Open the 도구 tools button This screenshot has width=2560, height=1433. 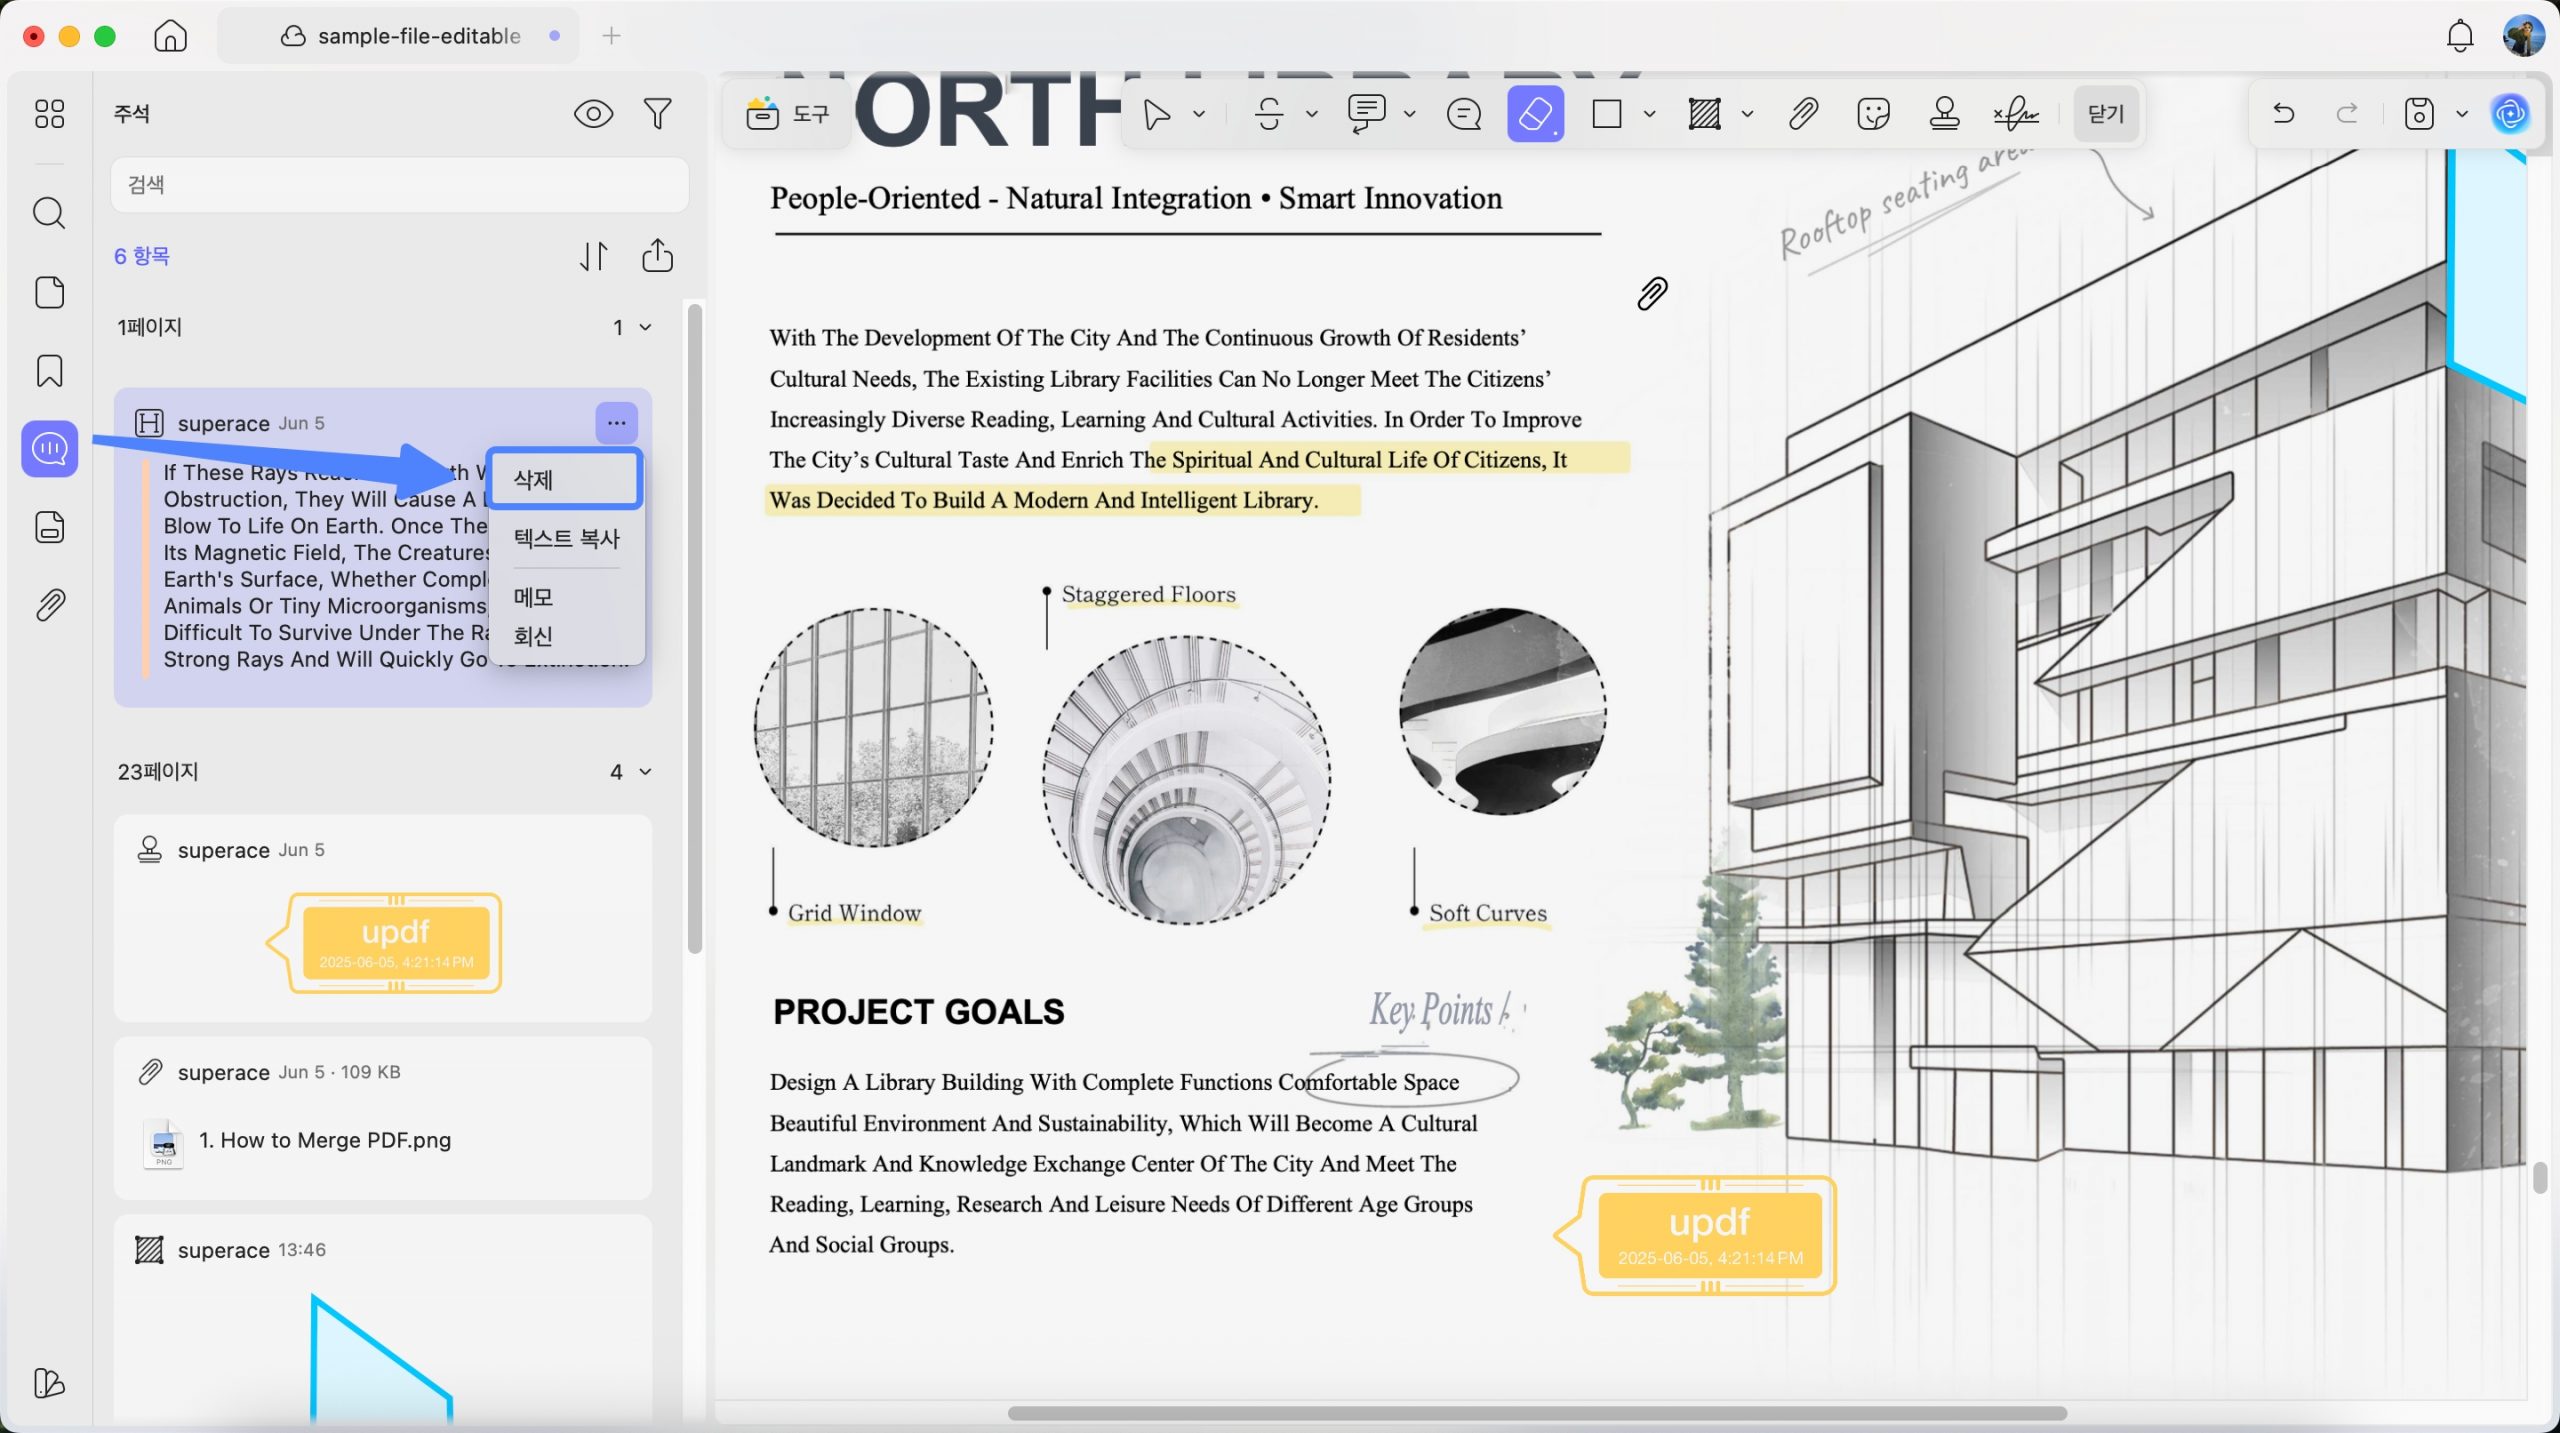coord(788,114)
